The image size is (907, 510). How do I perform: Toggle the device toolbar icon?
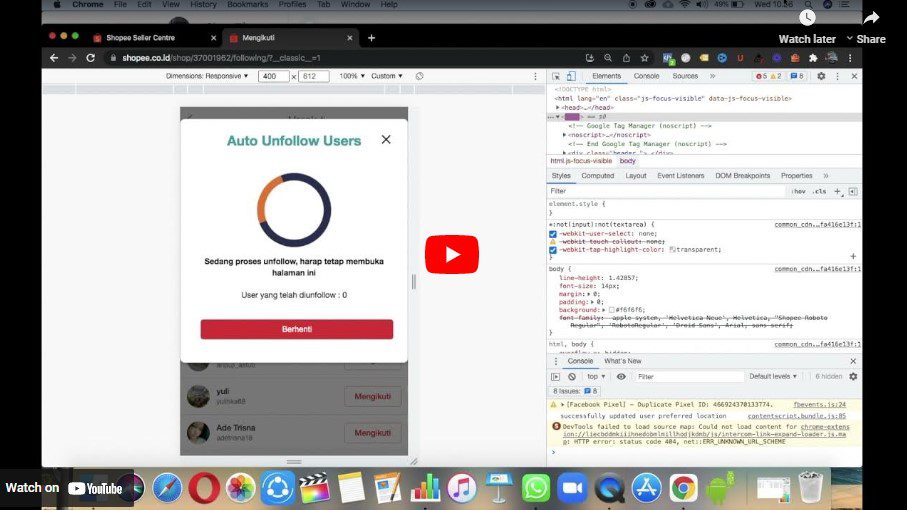[571, 76]
